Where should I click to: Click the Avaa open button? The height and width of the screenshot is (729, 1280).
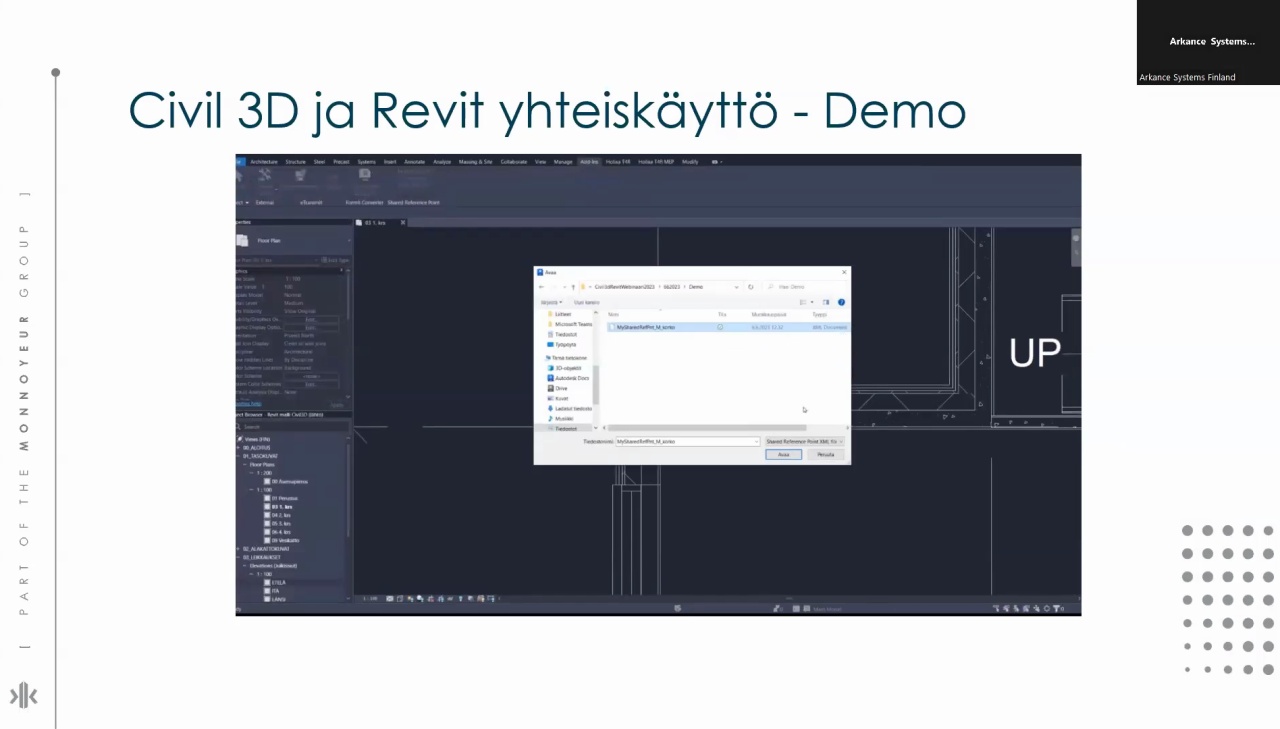click(783, 454)
